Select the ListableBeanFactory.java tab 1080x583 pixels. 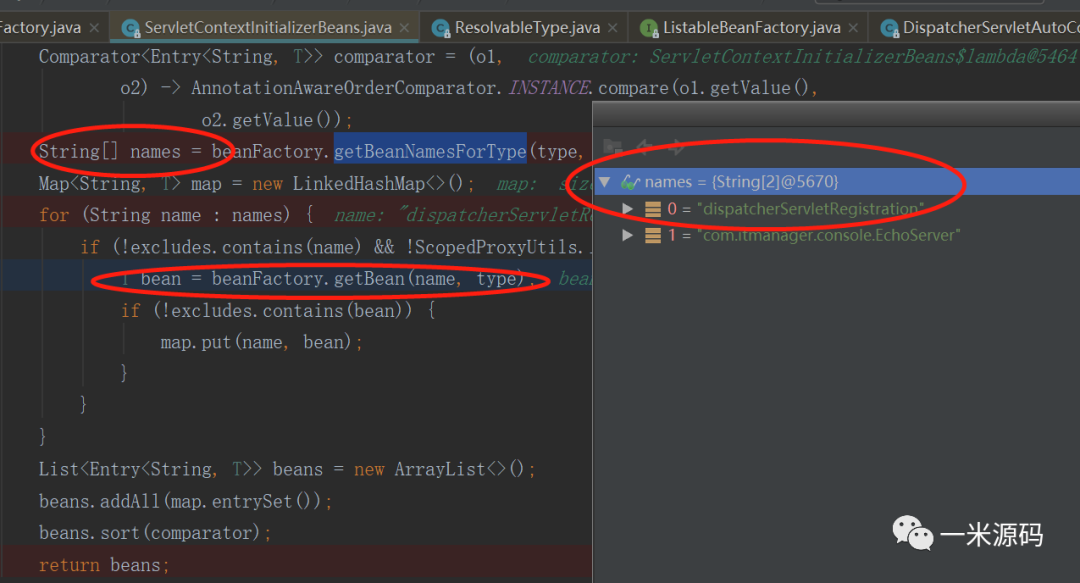click(x=751, y=28)
